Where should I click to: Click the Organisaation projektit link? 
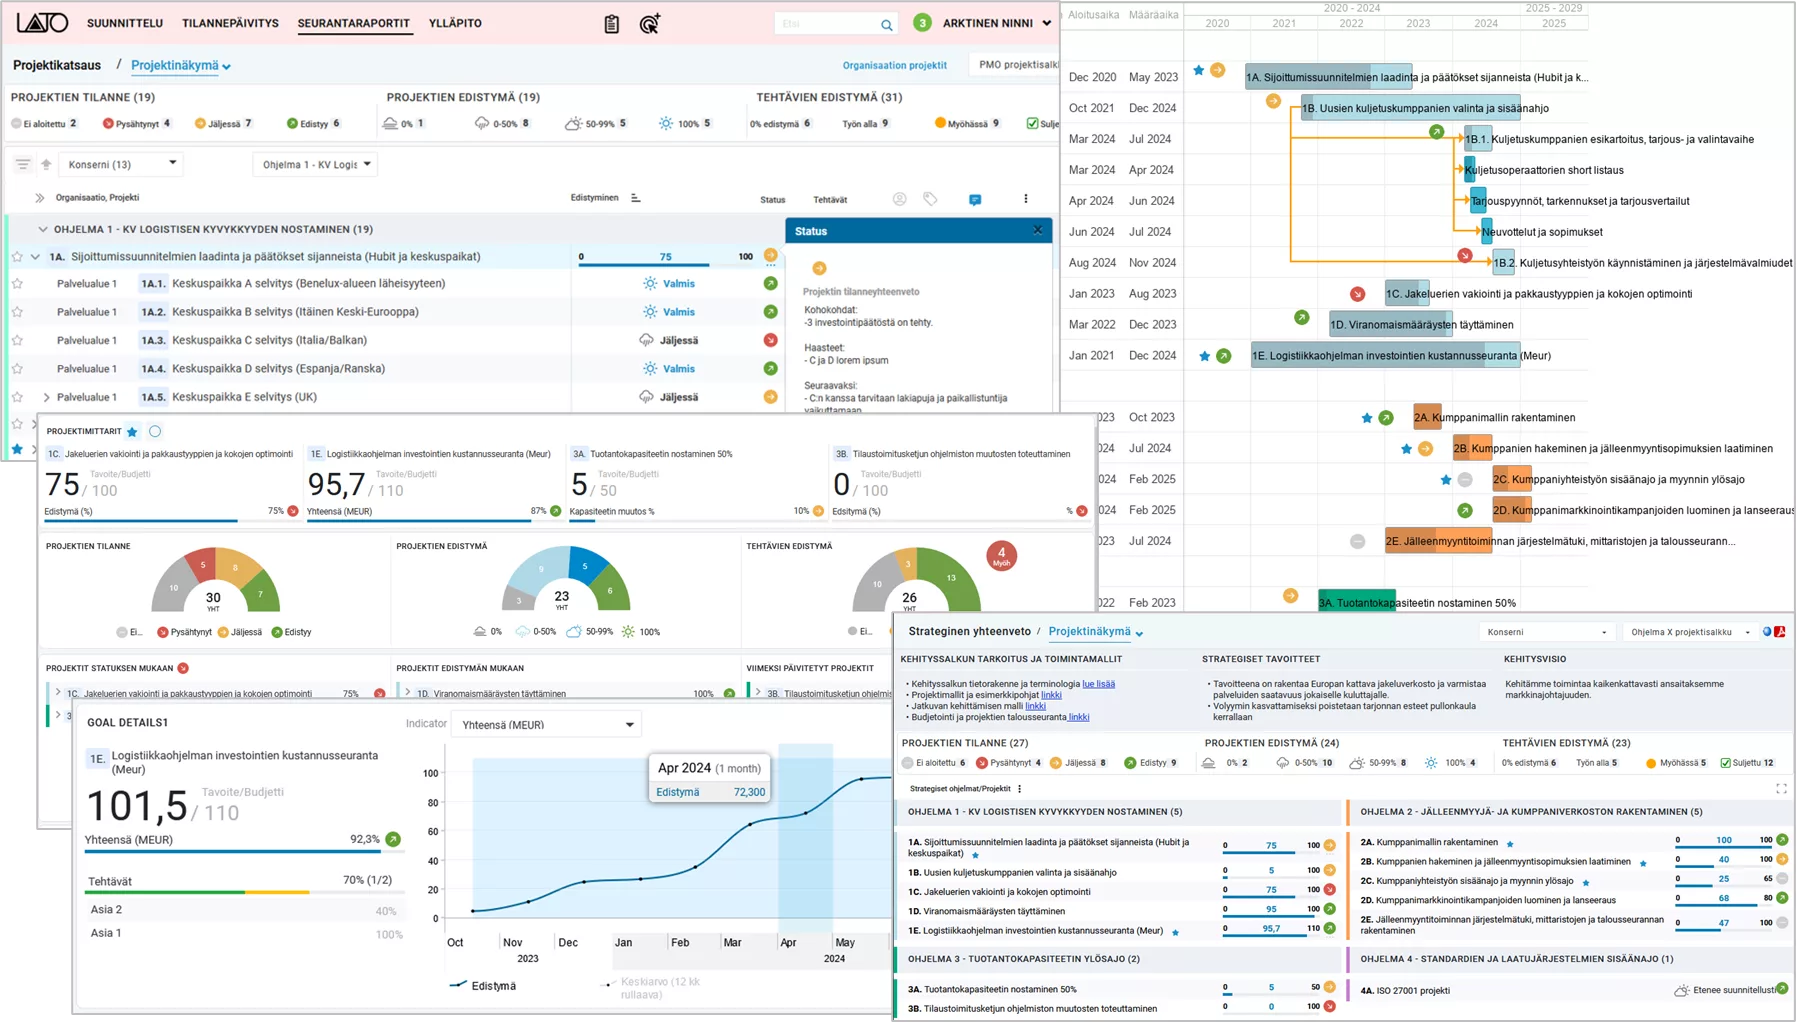click(x=894, y=65)
